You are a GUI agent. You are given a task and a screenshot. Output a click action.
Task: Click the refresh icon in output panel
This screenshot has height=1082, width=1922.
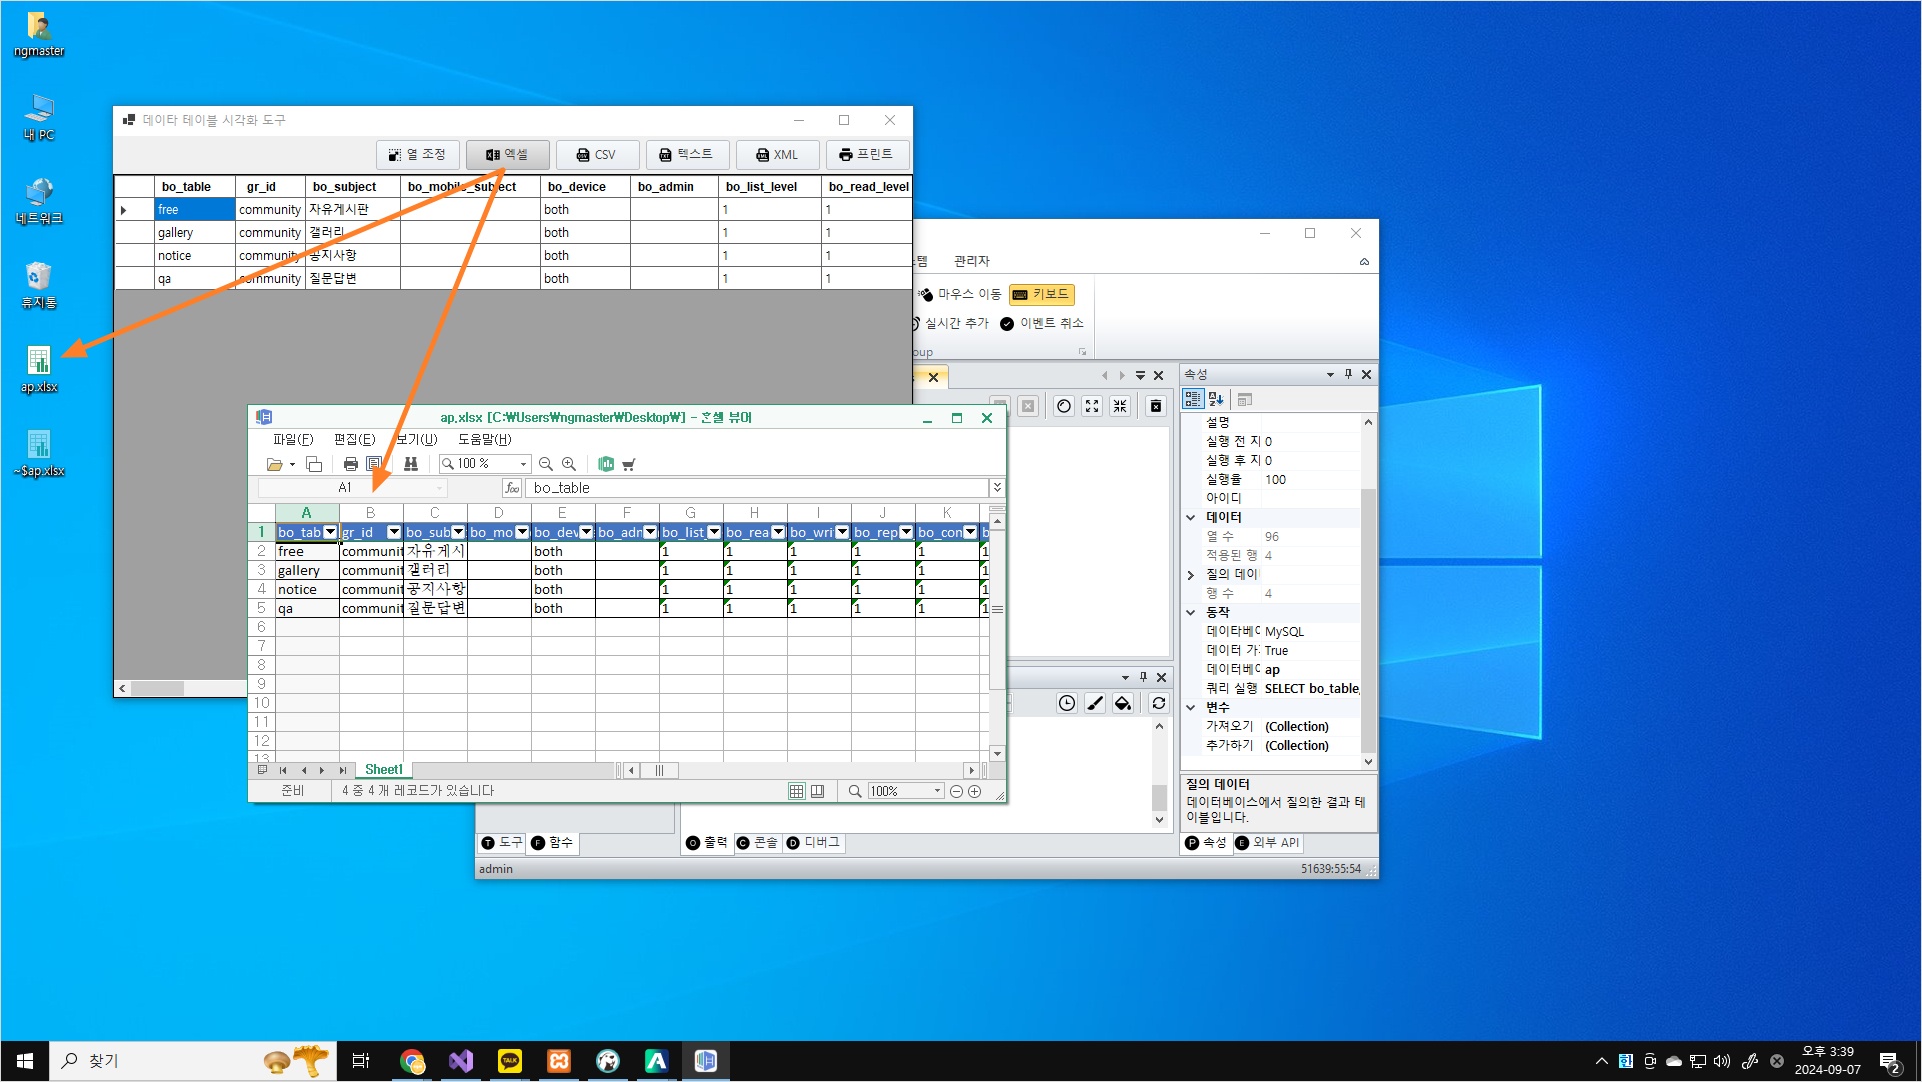click(x=1159, y=704)
